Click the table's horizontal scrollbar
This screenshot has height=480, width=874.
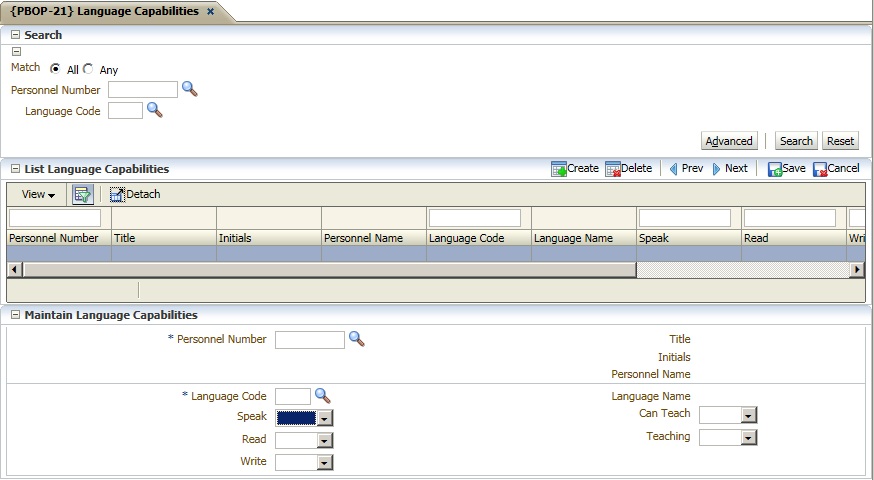[330, 270]
